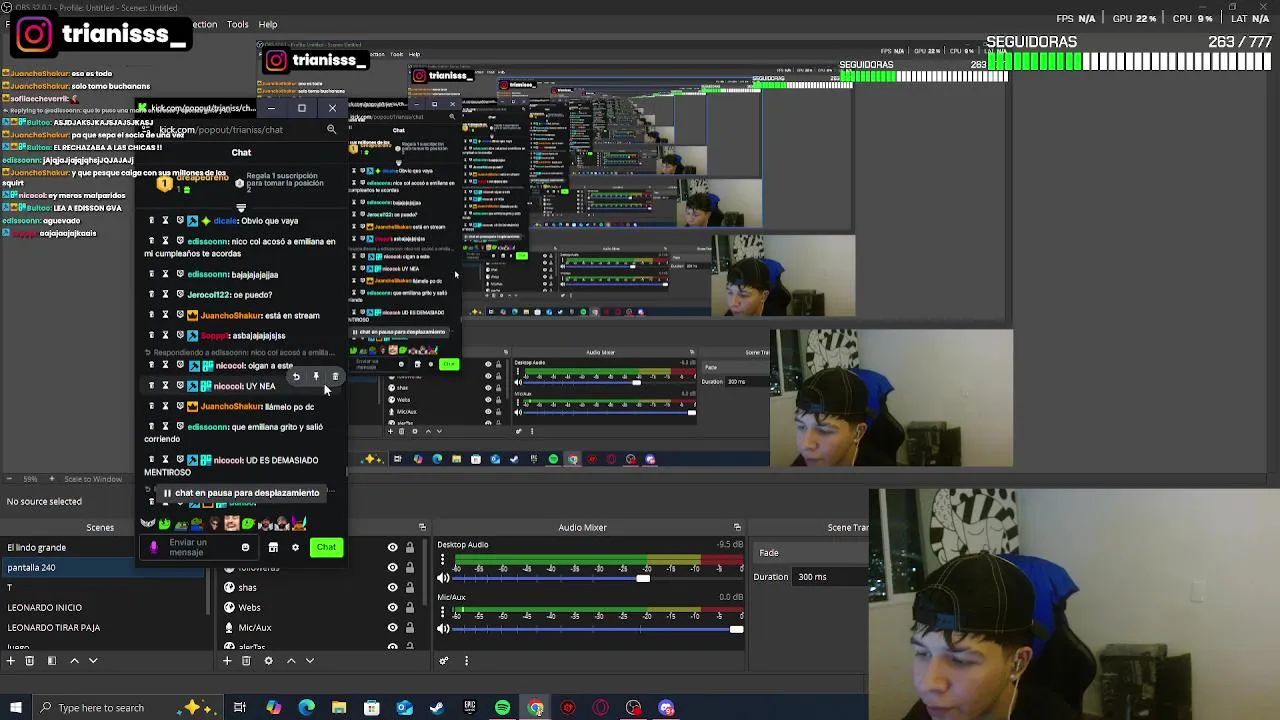Select the 'pantalla 240' scene
The image size is (1280, 720).
pyautogui.click(x=68, y=567)
